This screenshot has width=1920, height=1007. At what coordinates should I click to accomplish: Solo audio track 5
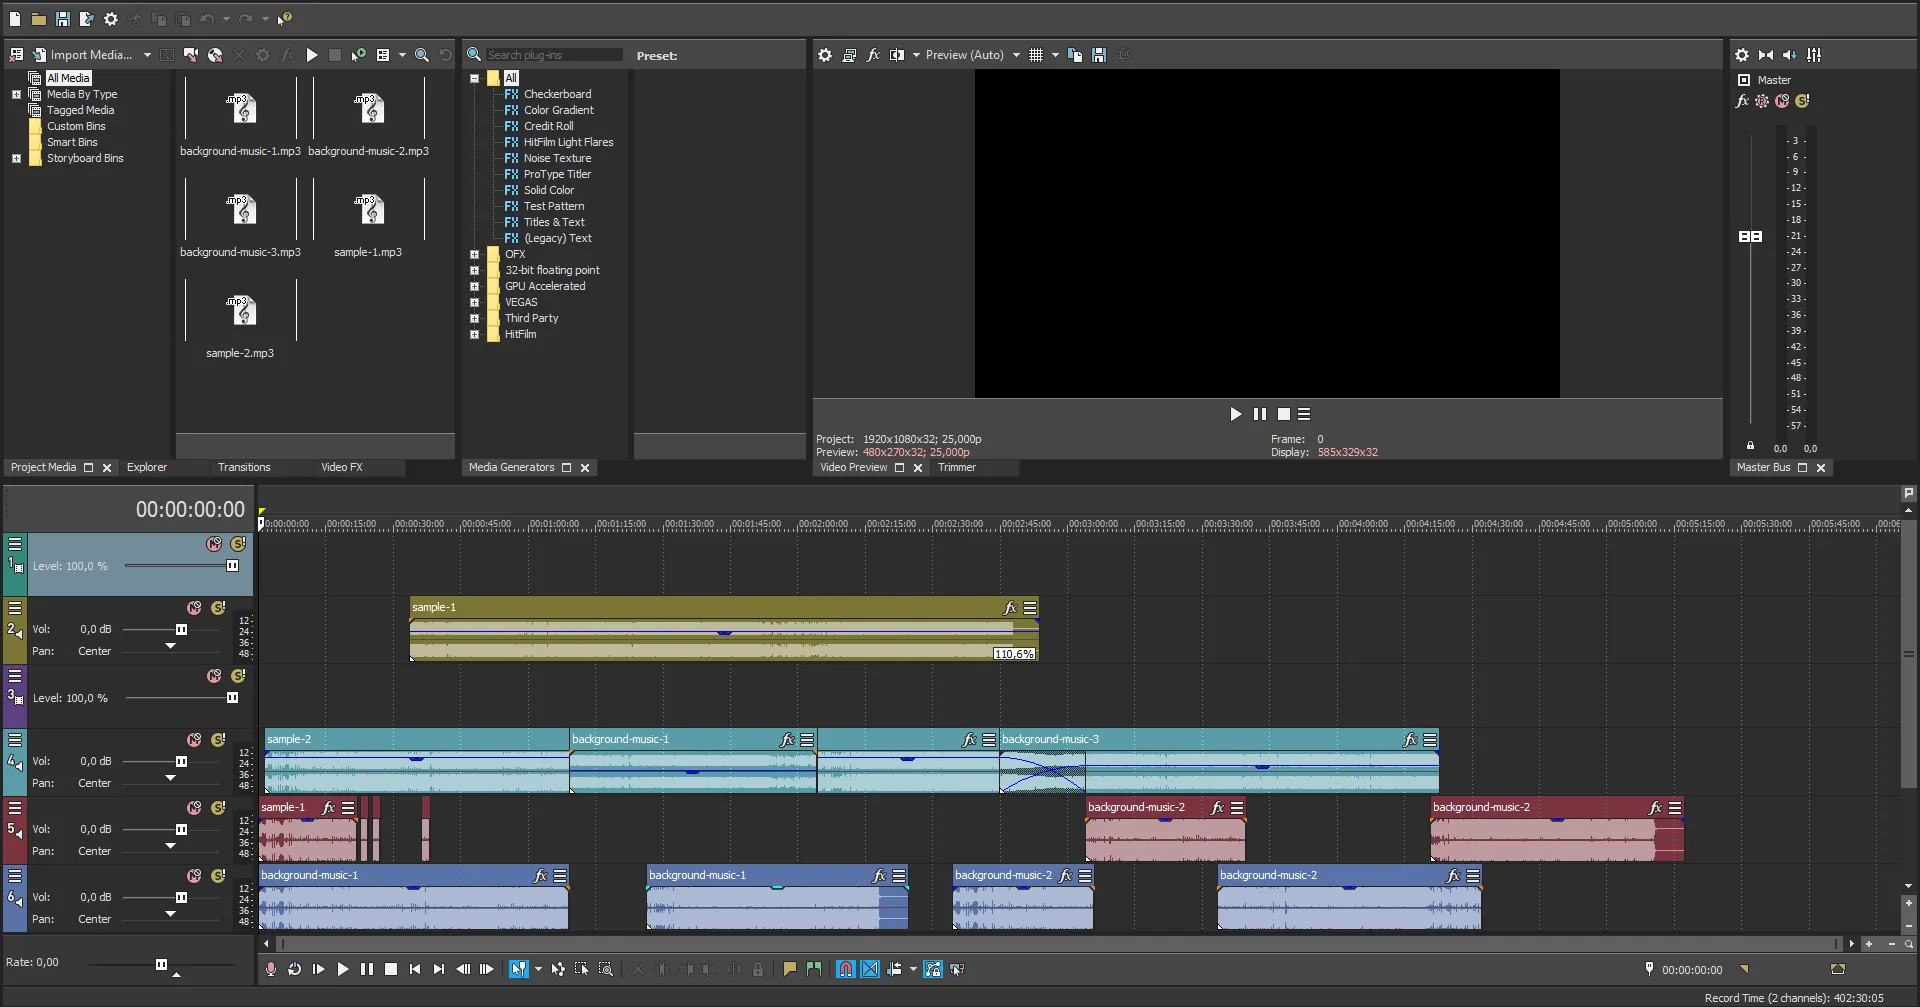(218, 808)
